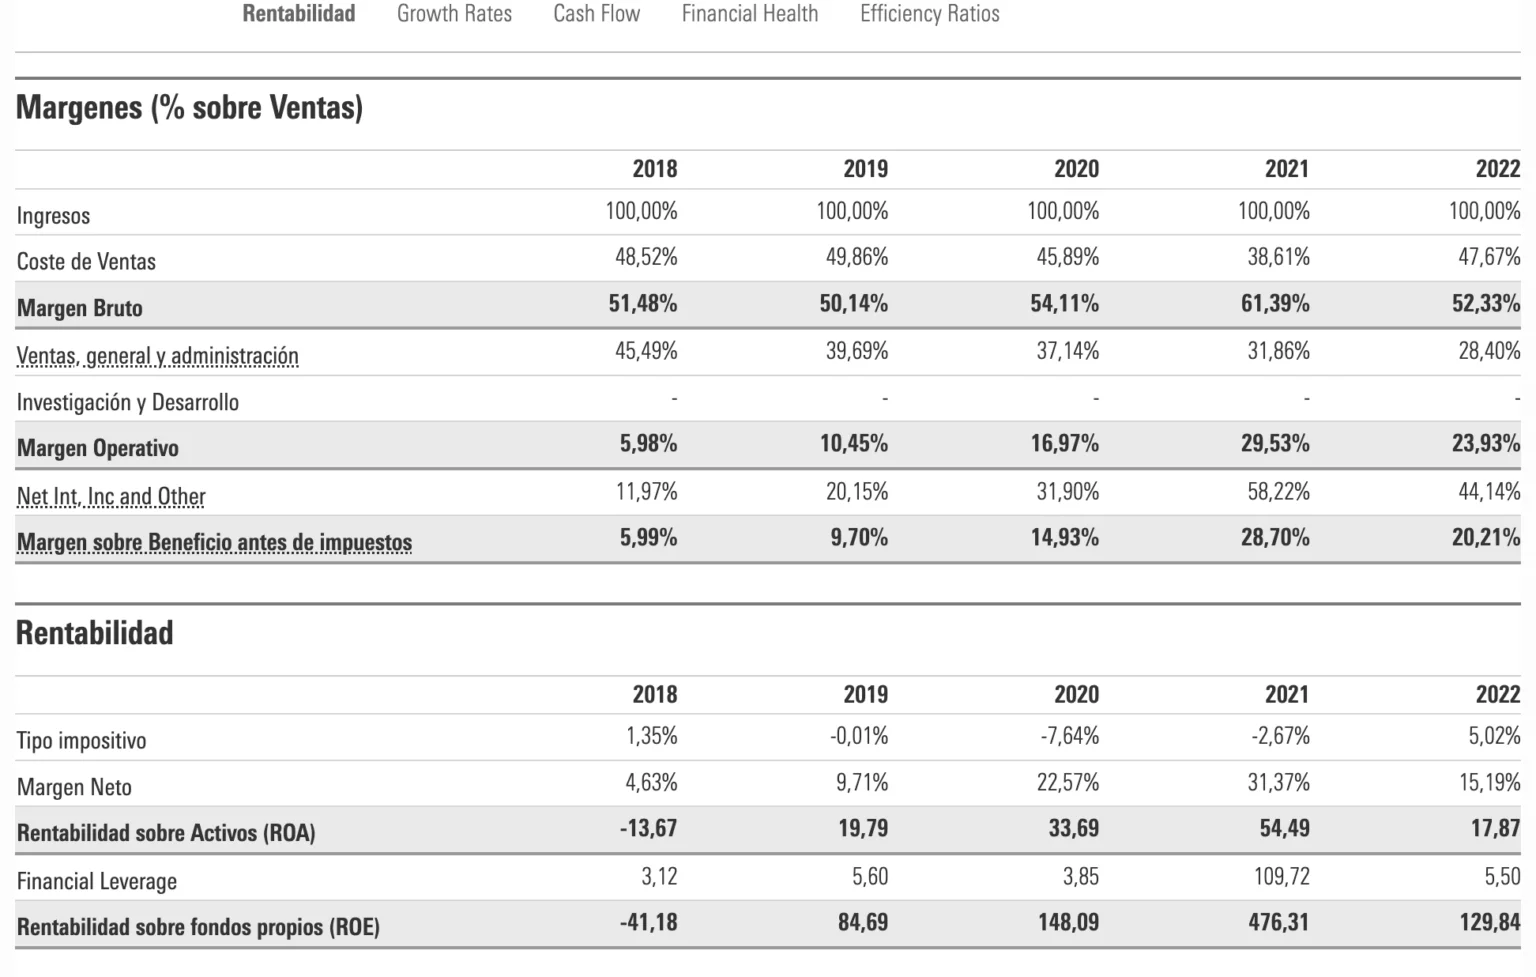This screenshot has width=1536, height=977.
Task: Switch to the Growth Rates tab
Action: point(454,14)
